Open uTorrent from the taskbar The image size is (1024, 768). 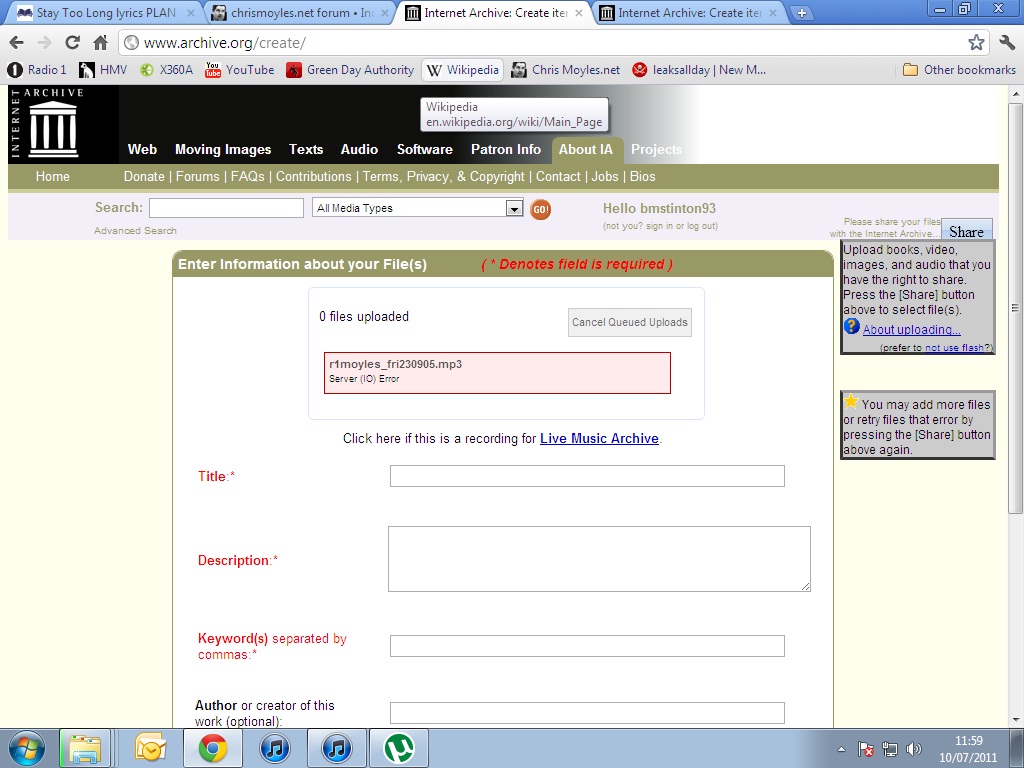click(400, 748)
